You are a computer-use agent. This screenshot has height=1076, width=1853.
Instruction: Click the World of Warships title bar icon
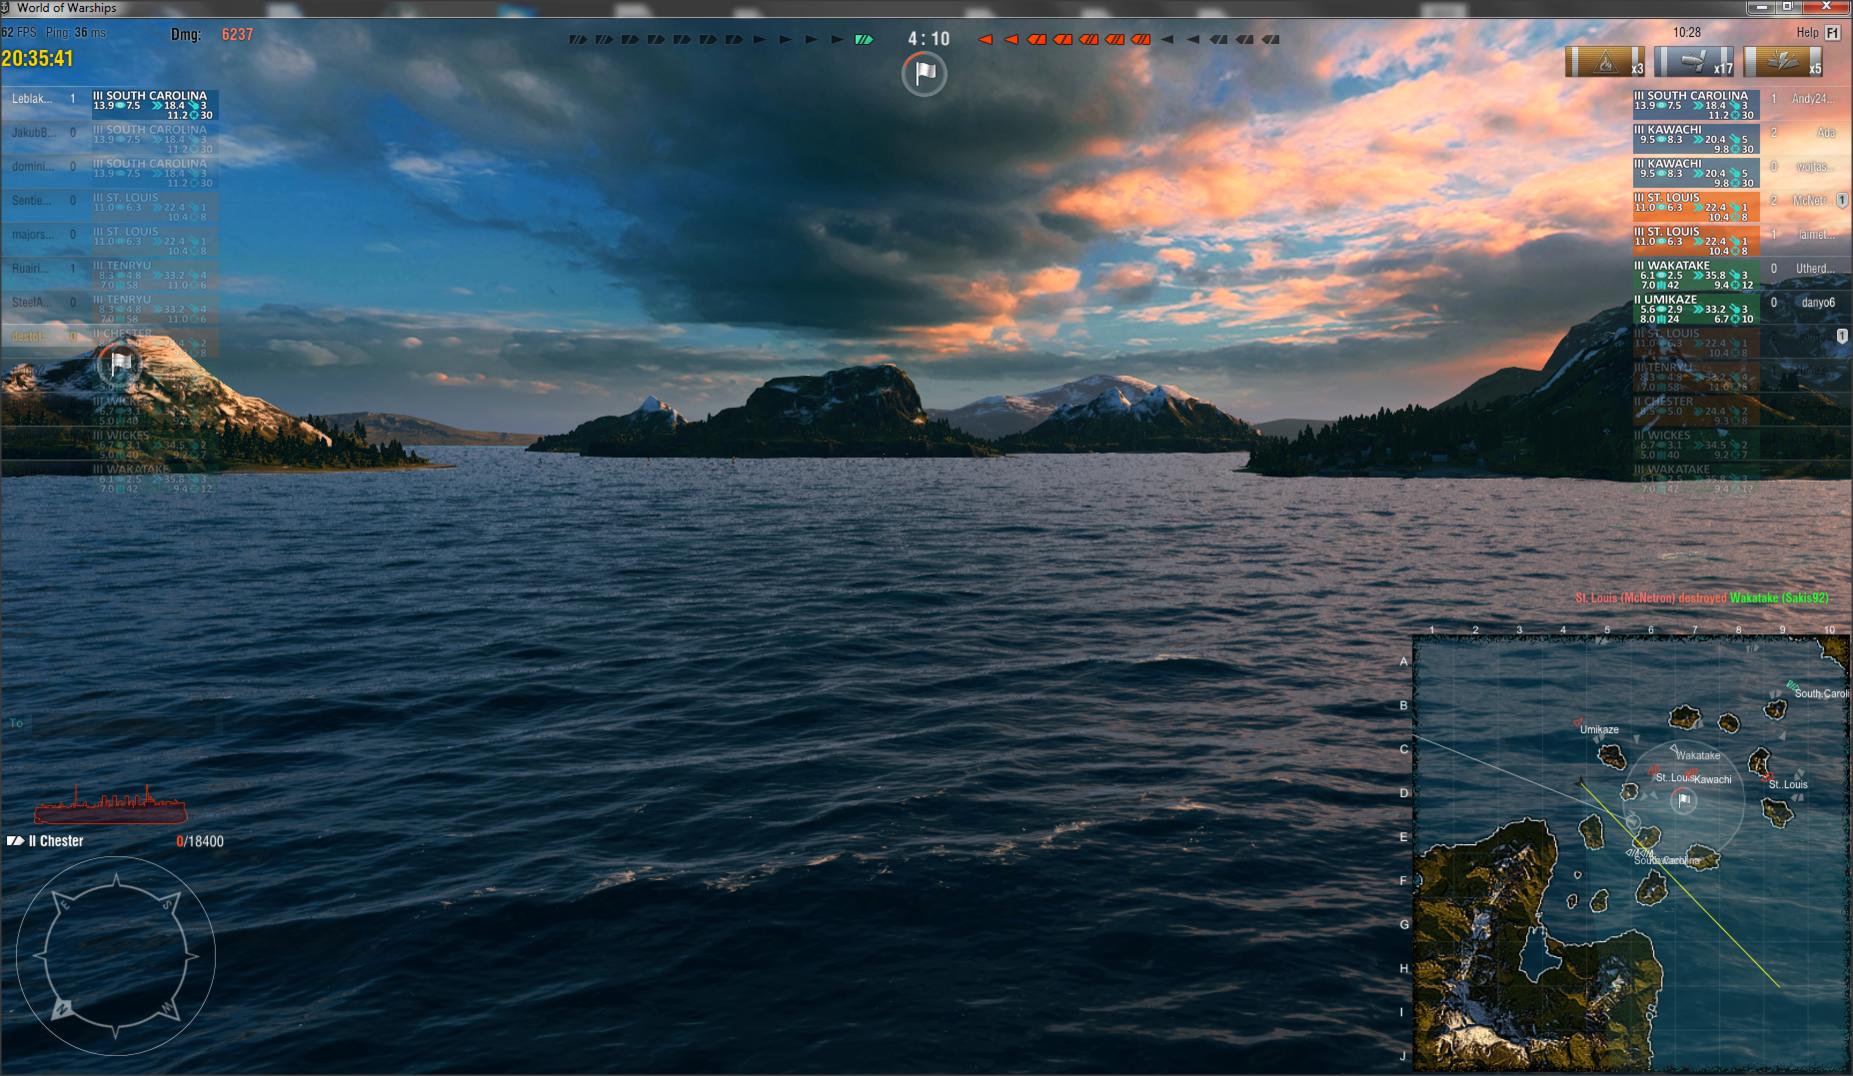(x=6, y=8)
